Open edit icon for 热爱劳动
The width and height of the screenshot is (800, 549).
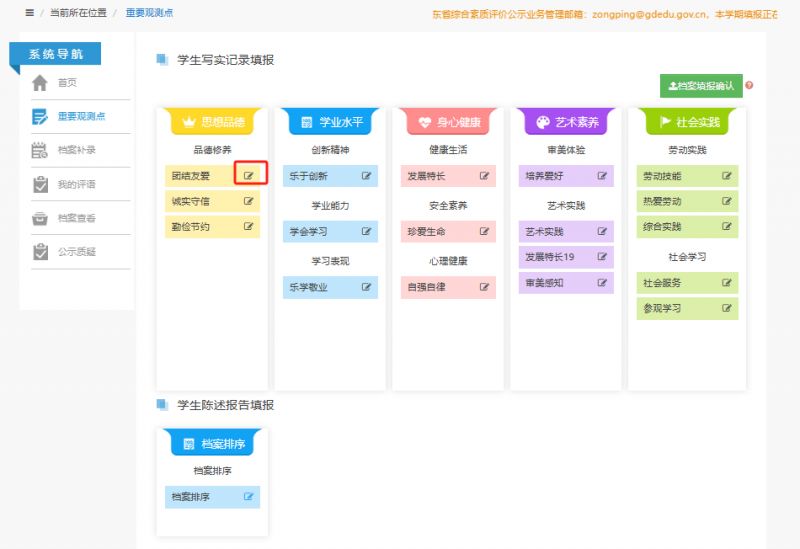pyautogui.click(x=727, y=201)
